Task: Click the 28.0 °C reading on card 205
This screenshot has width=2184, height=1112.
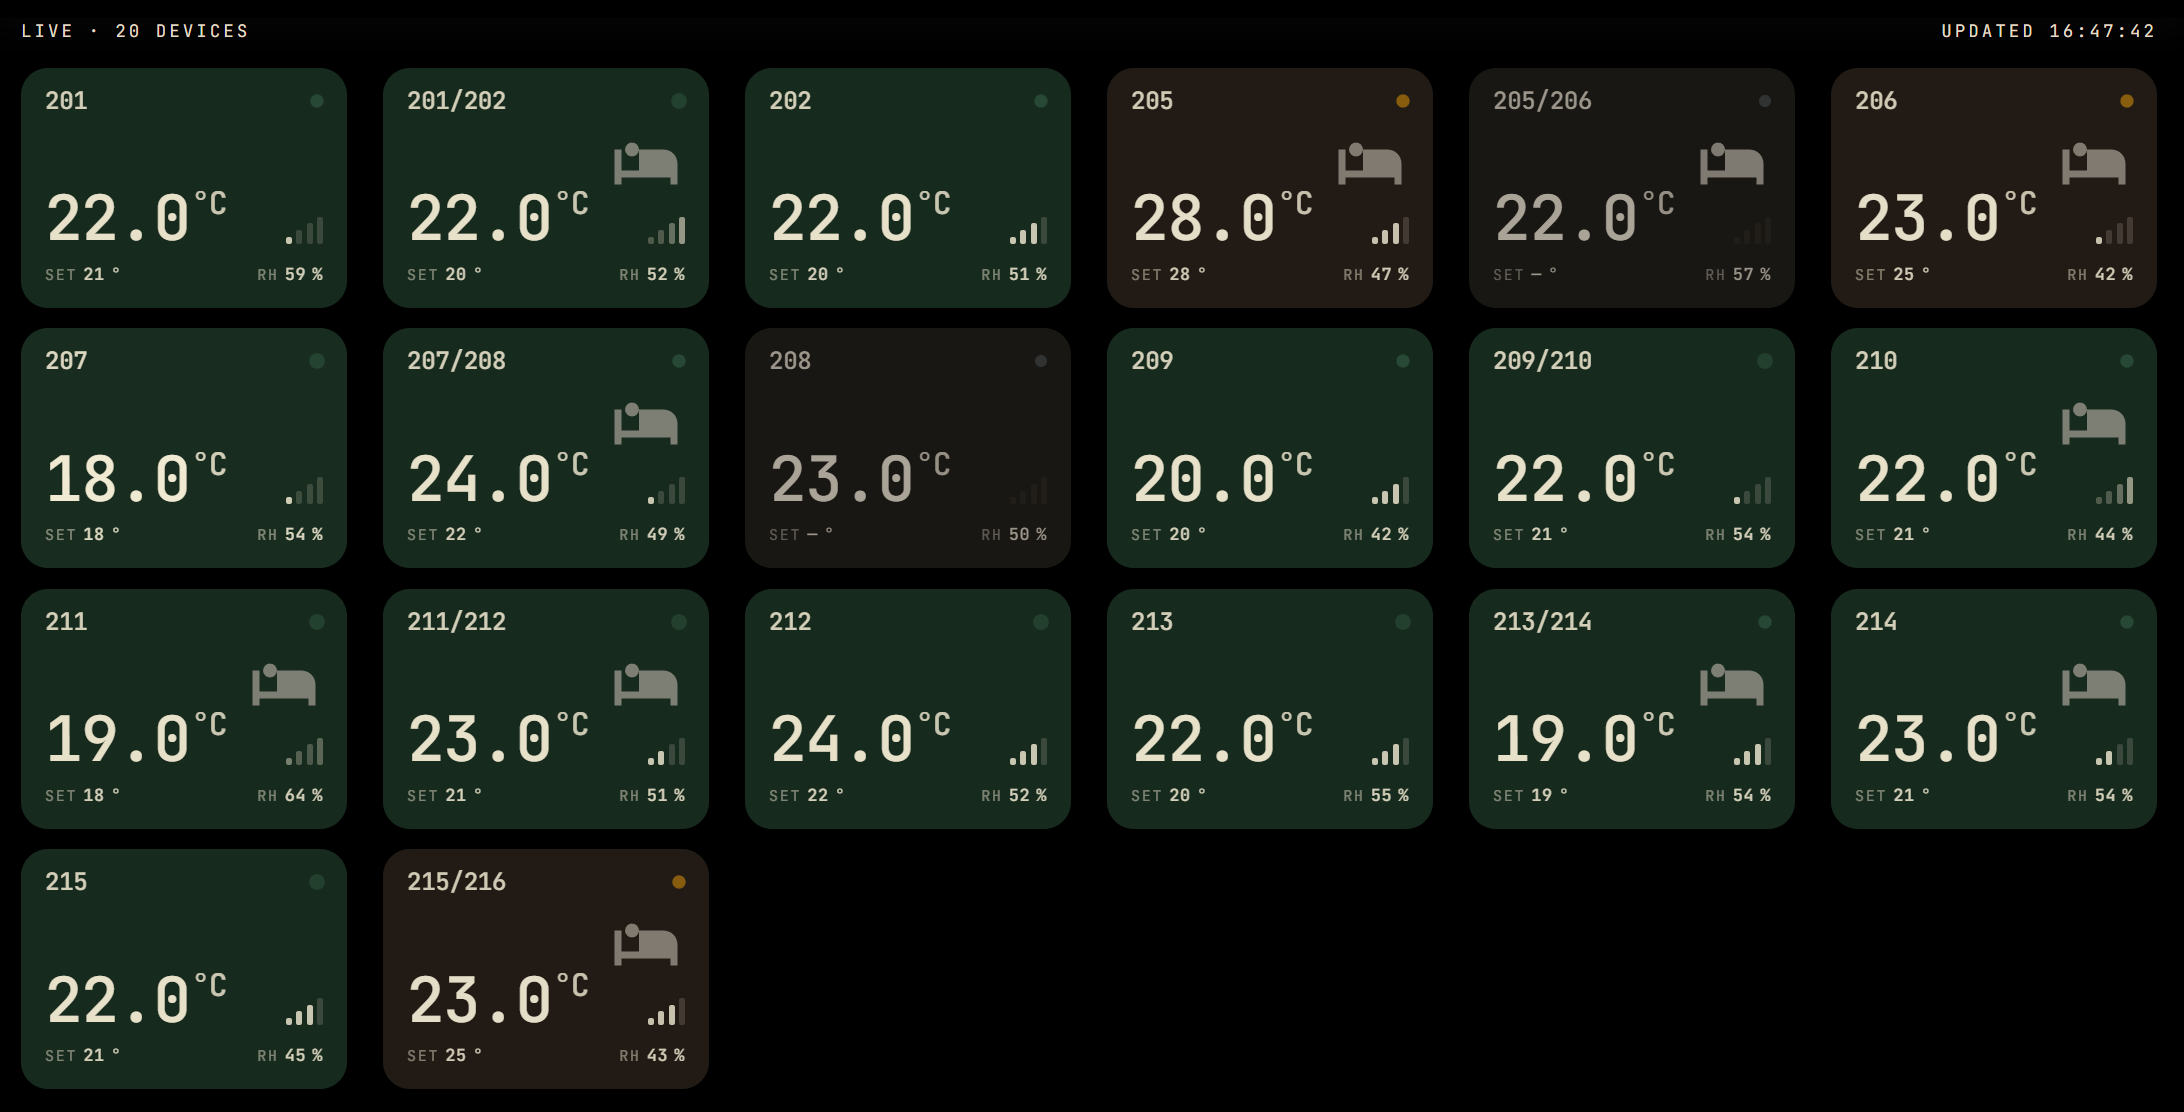Action: tap(1222, 218)
